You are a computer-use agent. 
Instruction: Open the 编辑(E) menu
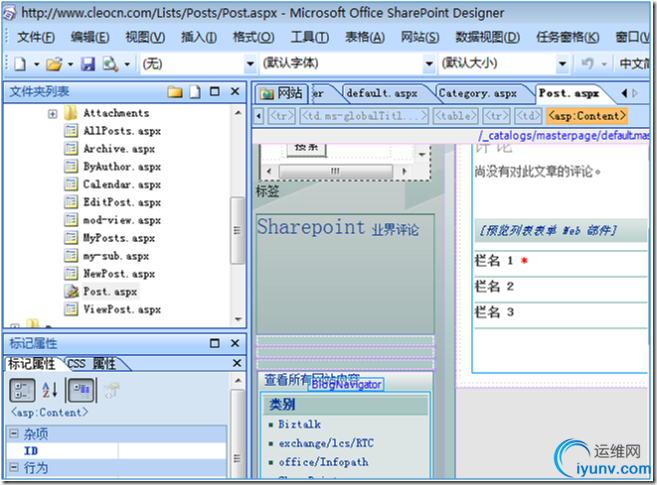pyautogui.click(x=90, y=37)
